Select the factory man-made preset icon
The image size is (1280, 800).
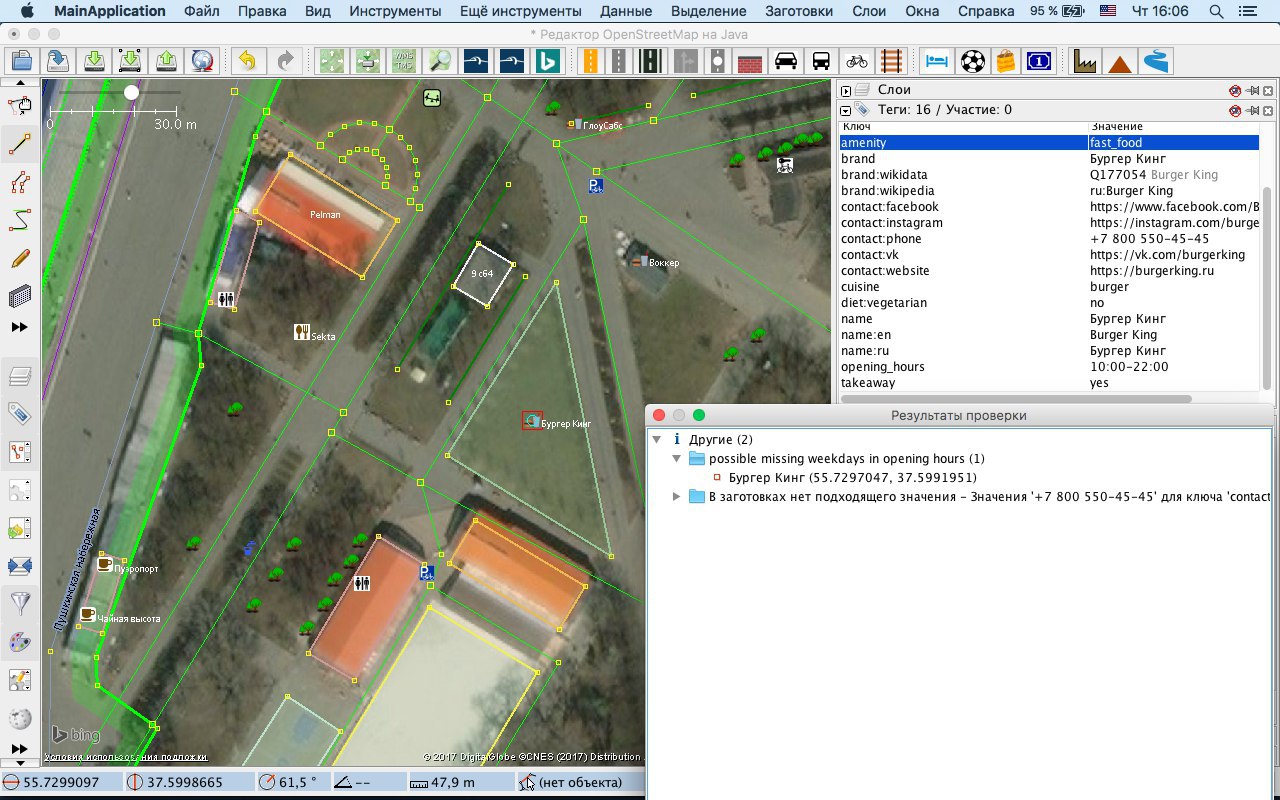coord(1085,61)
